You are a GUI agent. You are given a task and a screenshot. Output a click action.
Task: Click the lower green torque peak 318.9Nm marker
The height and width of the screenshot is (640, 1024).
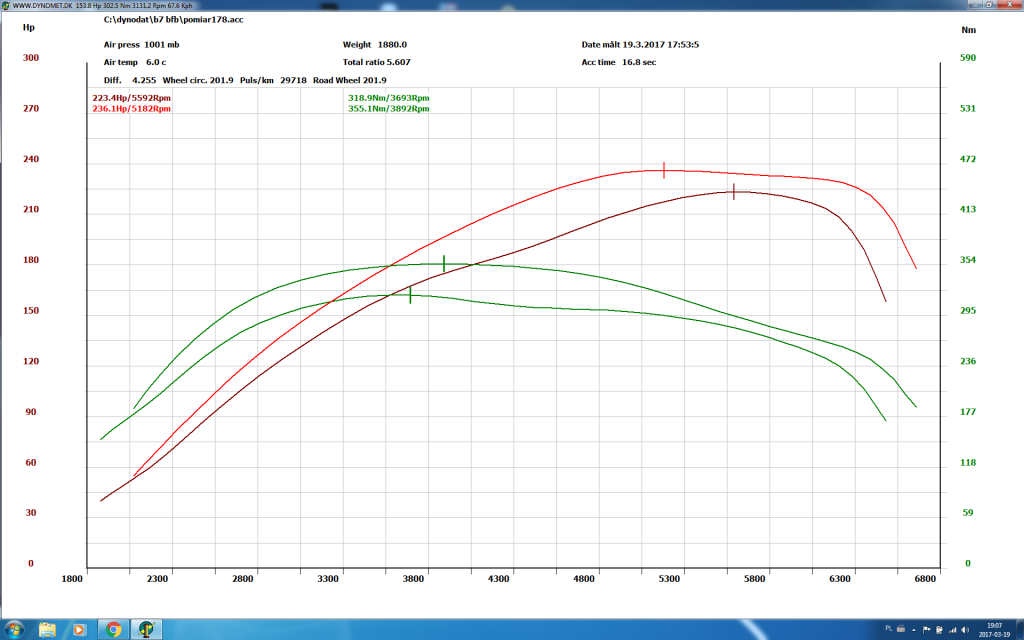point(410,295)
